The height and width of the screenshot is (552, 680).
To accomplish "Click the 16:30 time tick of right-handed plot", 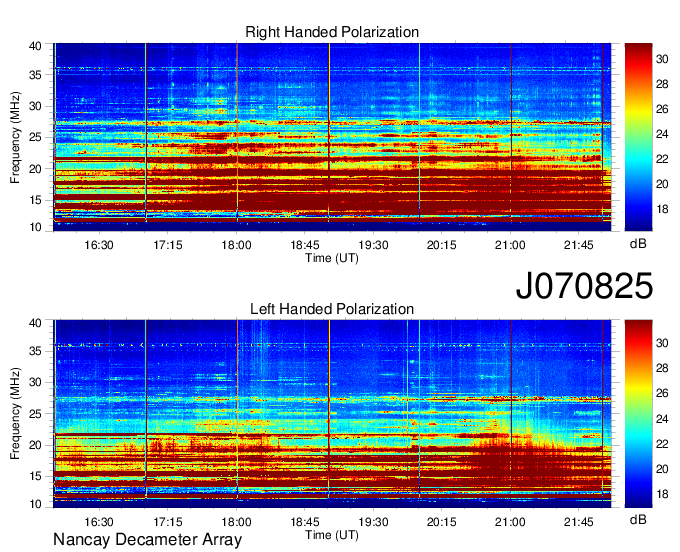I will click(x=99, y=245).
